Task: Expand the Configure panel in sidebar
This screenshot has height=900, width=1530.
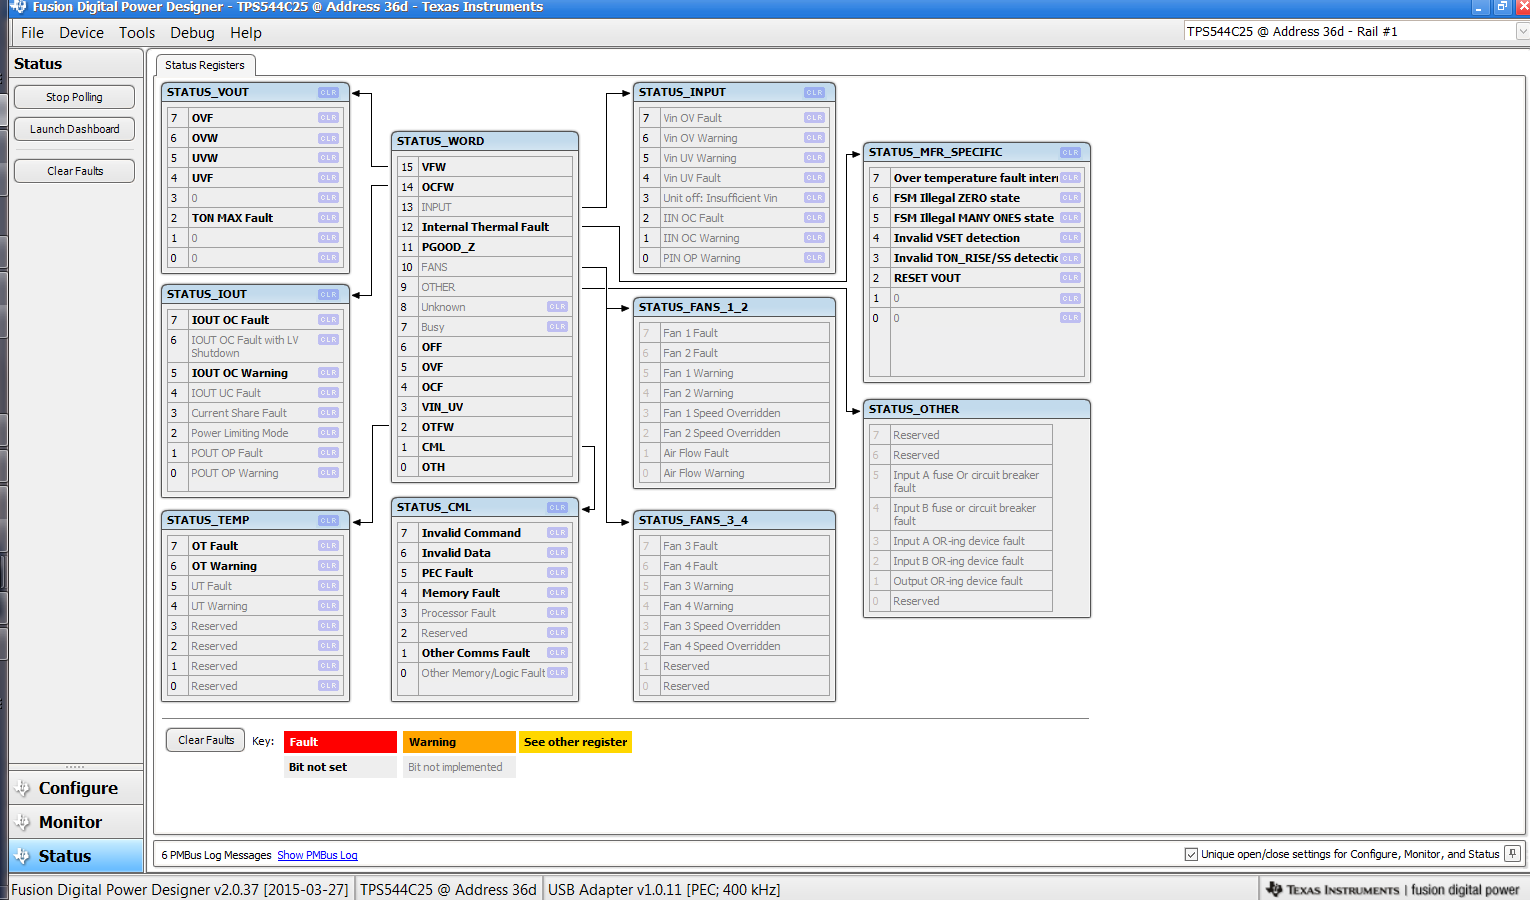Action: [x=77, y=788]
